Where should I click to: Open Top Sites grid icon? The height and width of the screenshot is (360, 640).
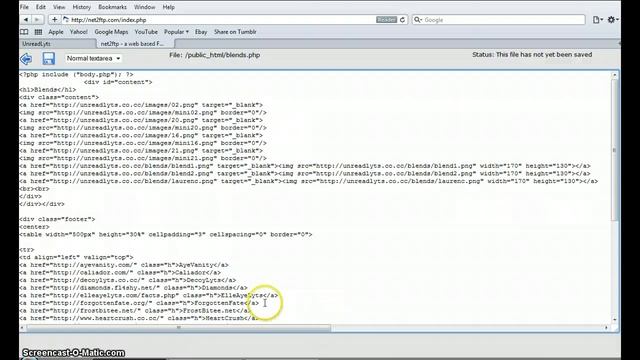[x=38, y=32]
